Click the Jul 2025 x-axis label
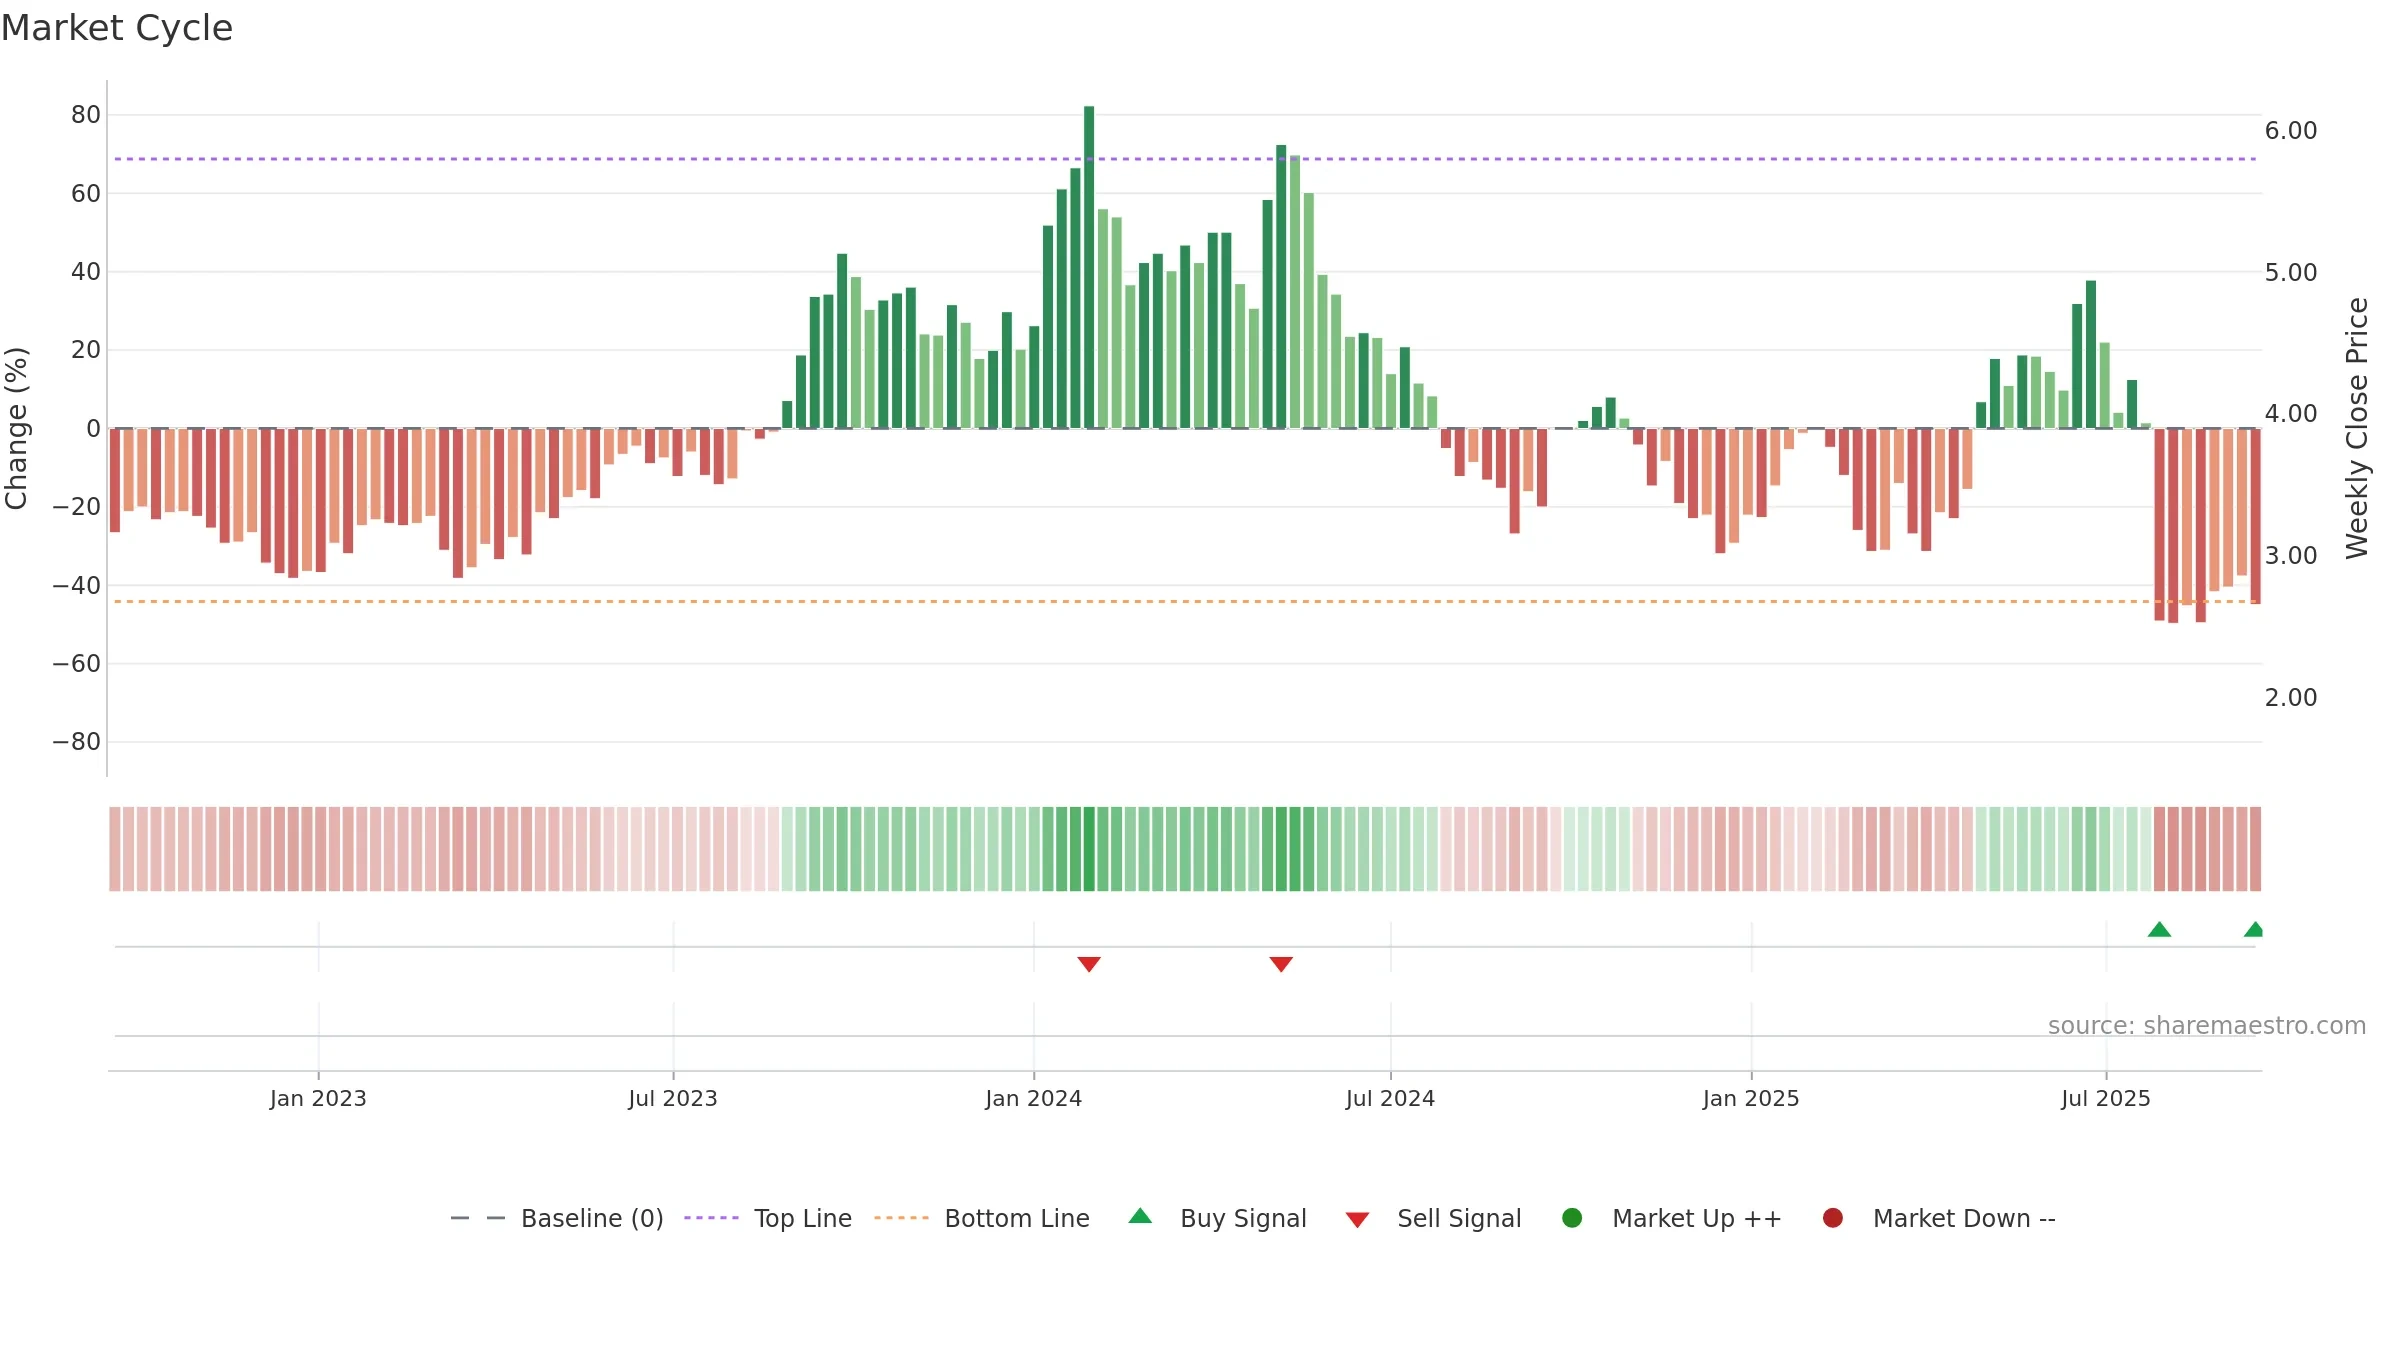The height and width of the screenshot is (1350, 2400). (2106, 1098)
